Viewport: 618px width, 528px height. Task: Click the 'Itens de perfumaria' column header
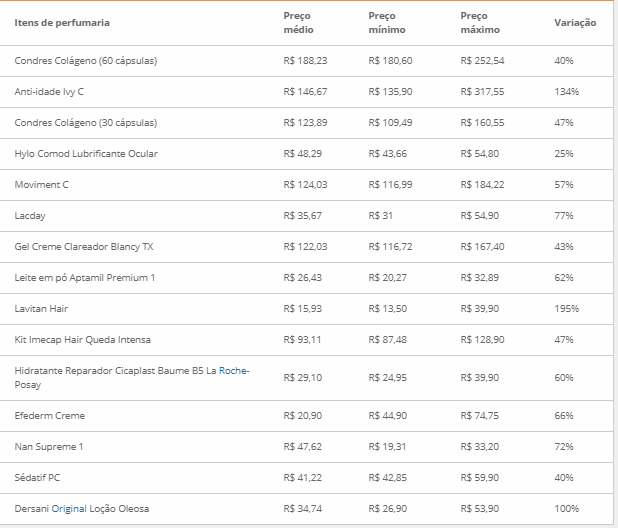coord(62,22)
